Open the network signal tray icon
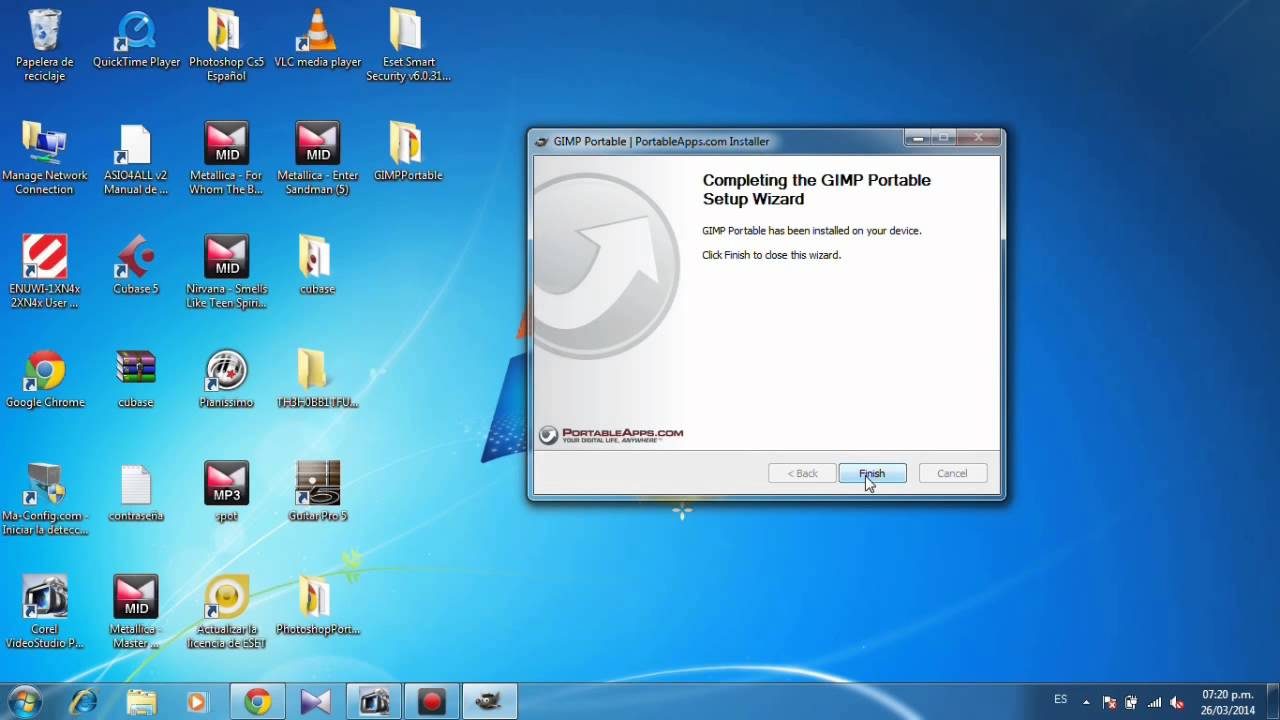This screenshot has height=720, width=1280. (1154, 702)
